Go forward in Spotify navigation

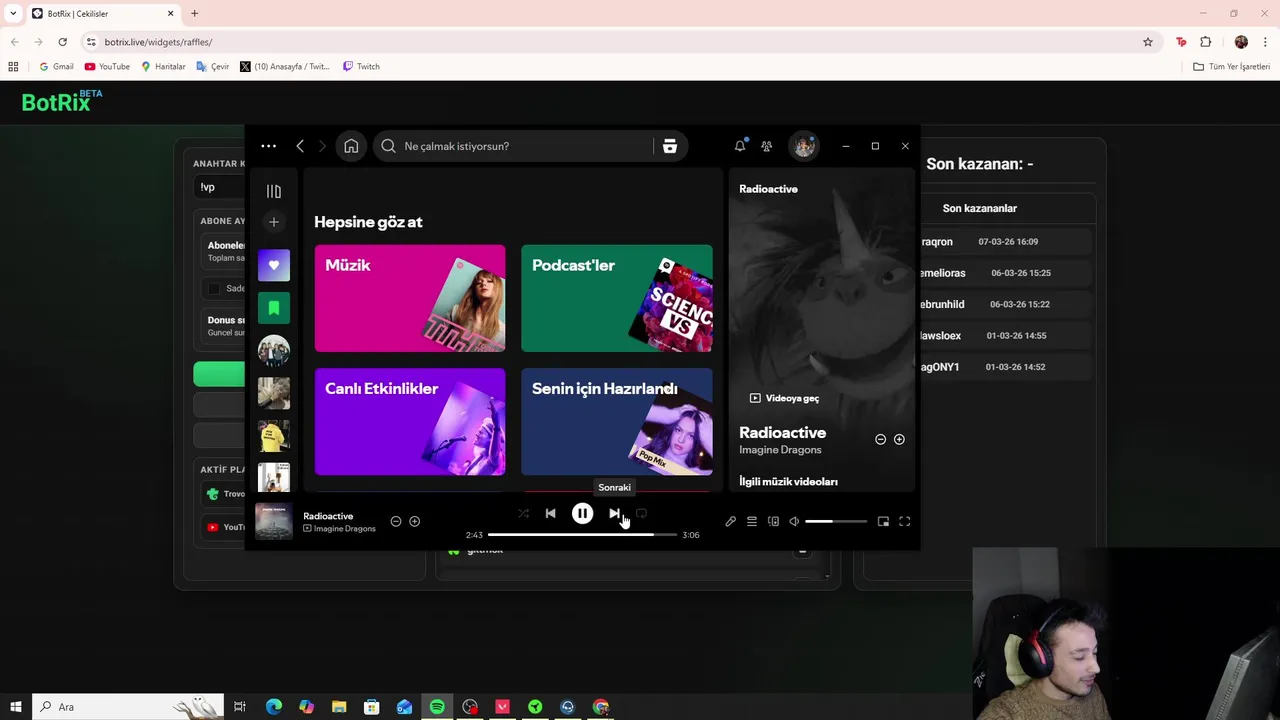click(322, 146)
